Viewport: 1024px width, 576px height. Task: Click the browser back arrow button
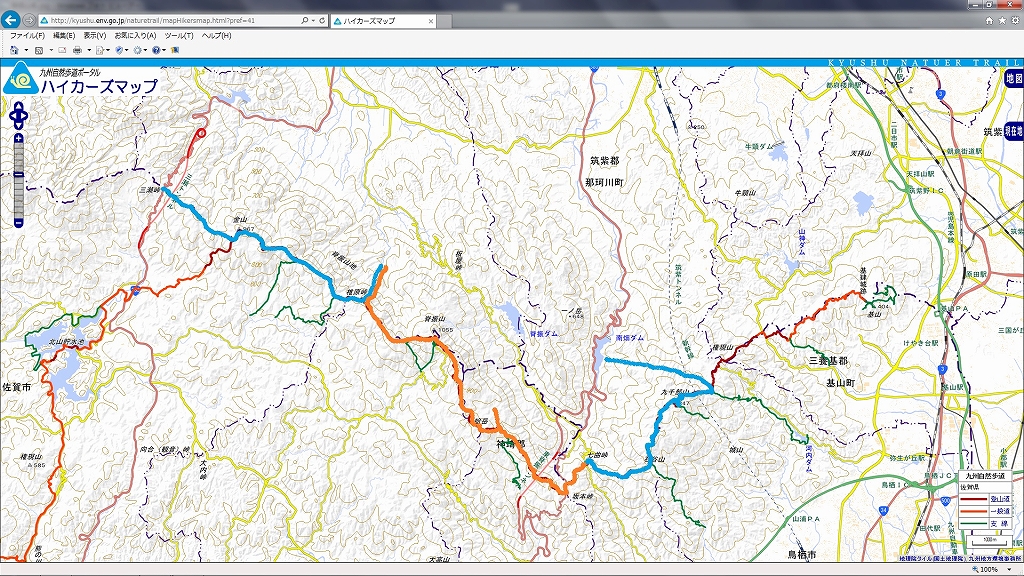10,20
